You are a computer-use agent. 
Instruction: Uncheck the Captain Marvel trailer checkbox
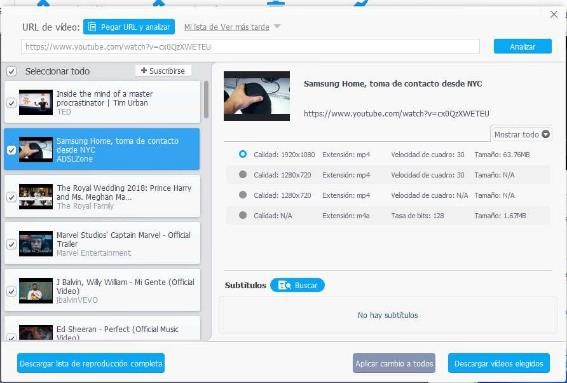click(11, 244)
